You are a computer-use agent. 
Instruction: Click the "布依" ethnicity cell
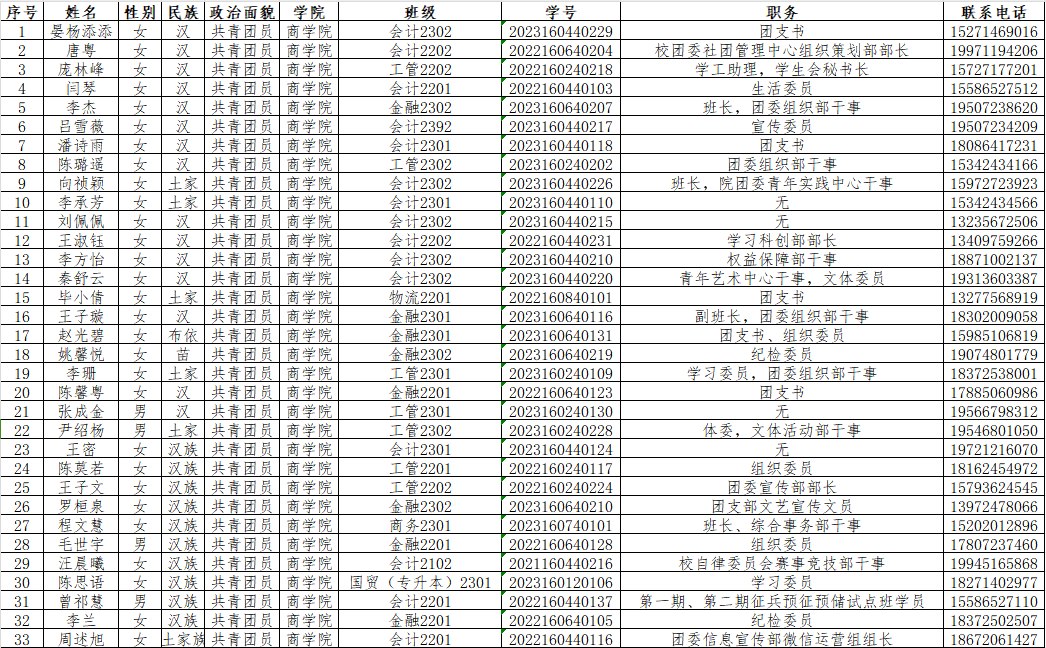click(x=182, y=335)
